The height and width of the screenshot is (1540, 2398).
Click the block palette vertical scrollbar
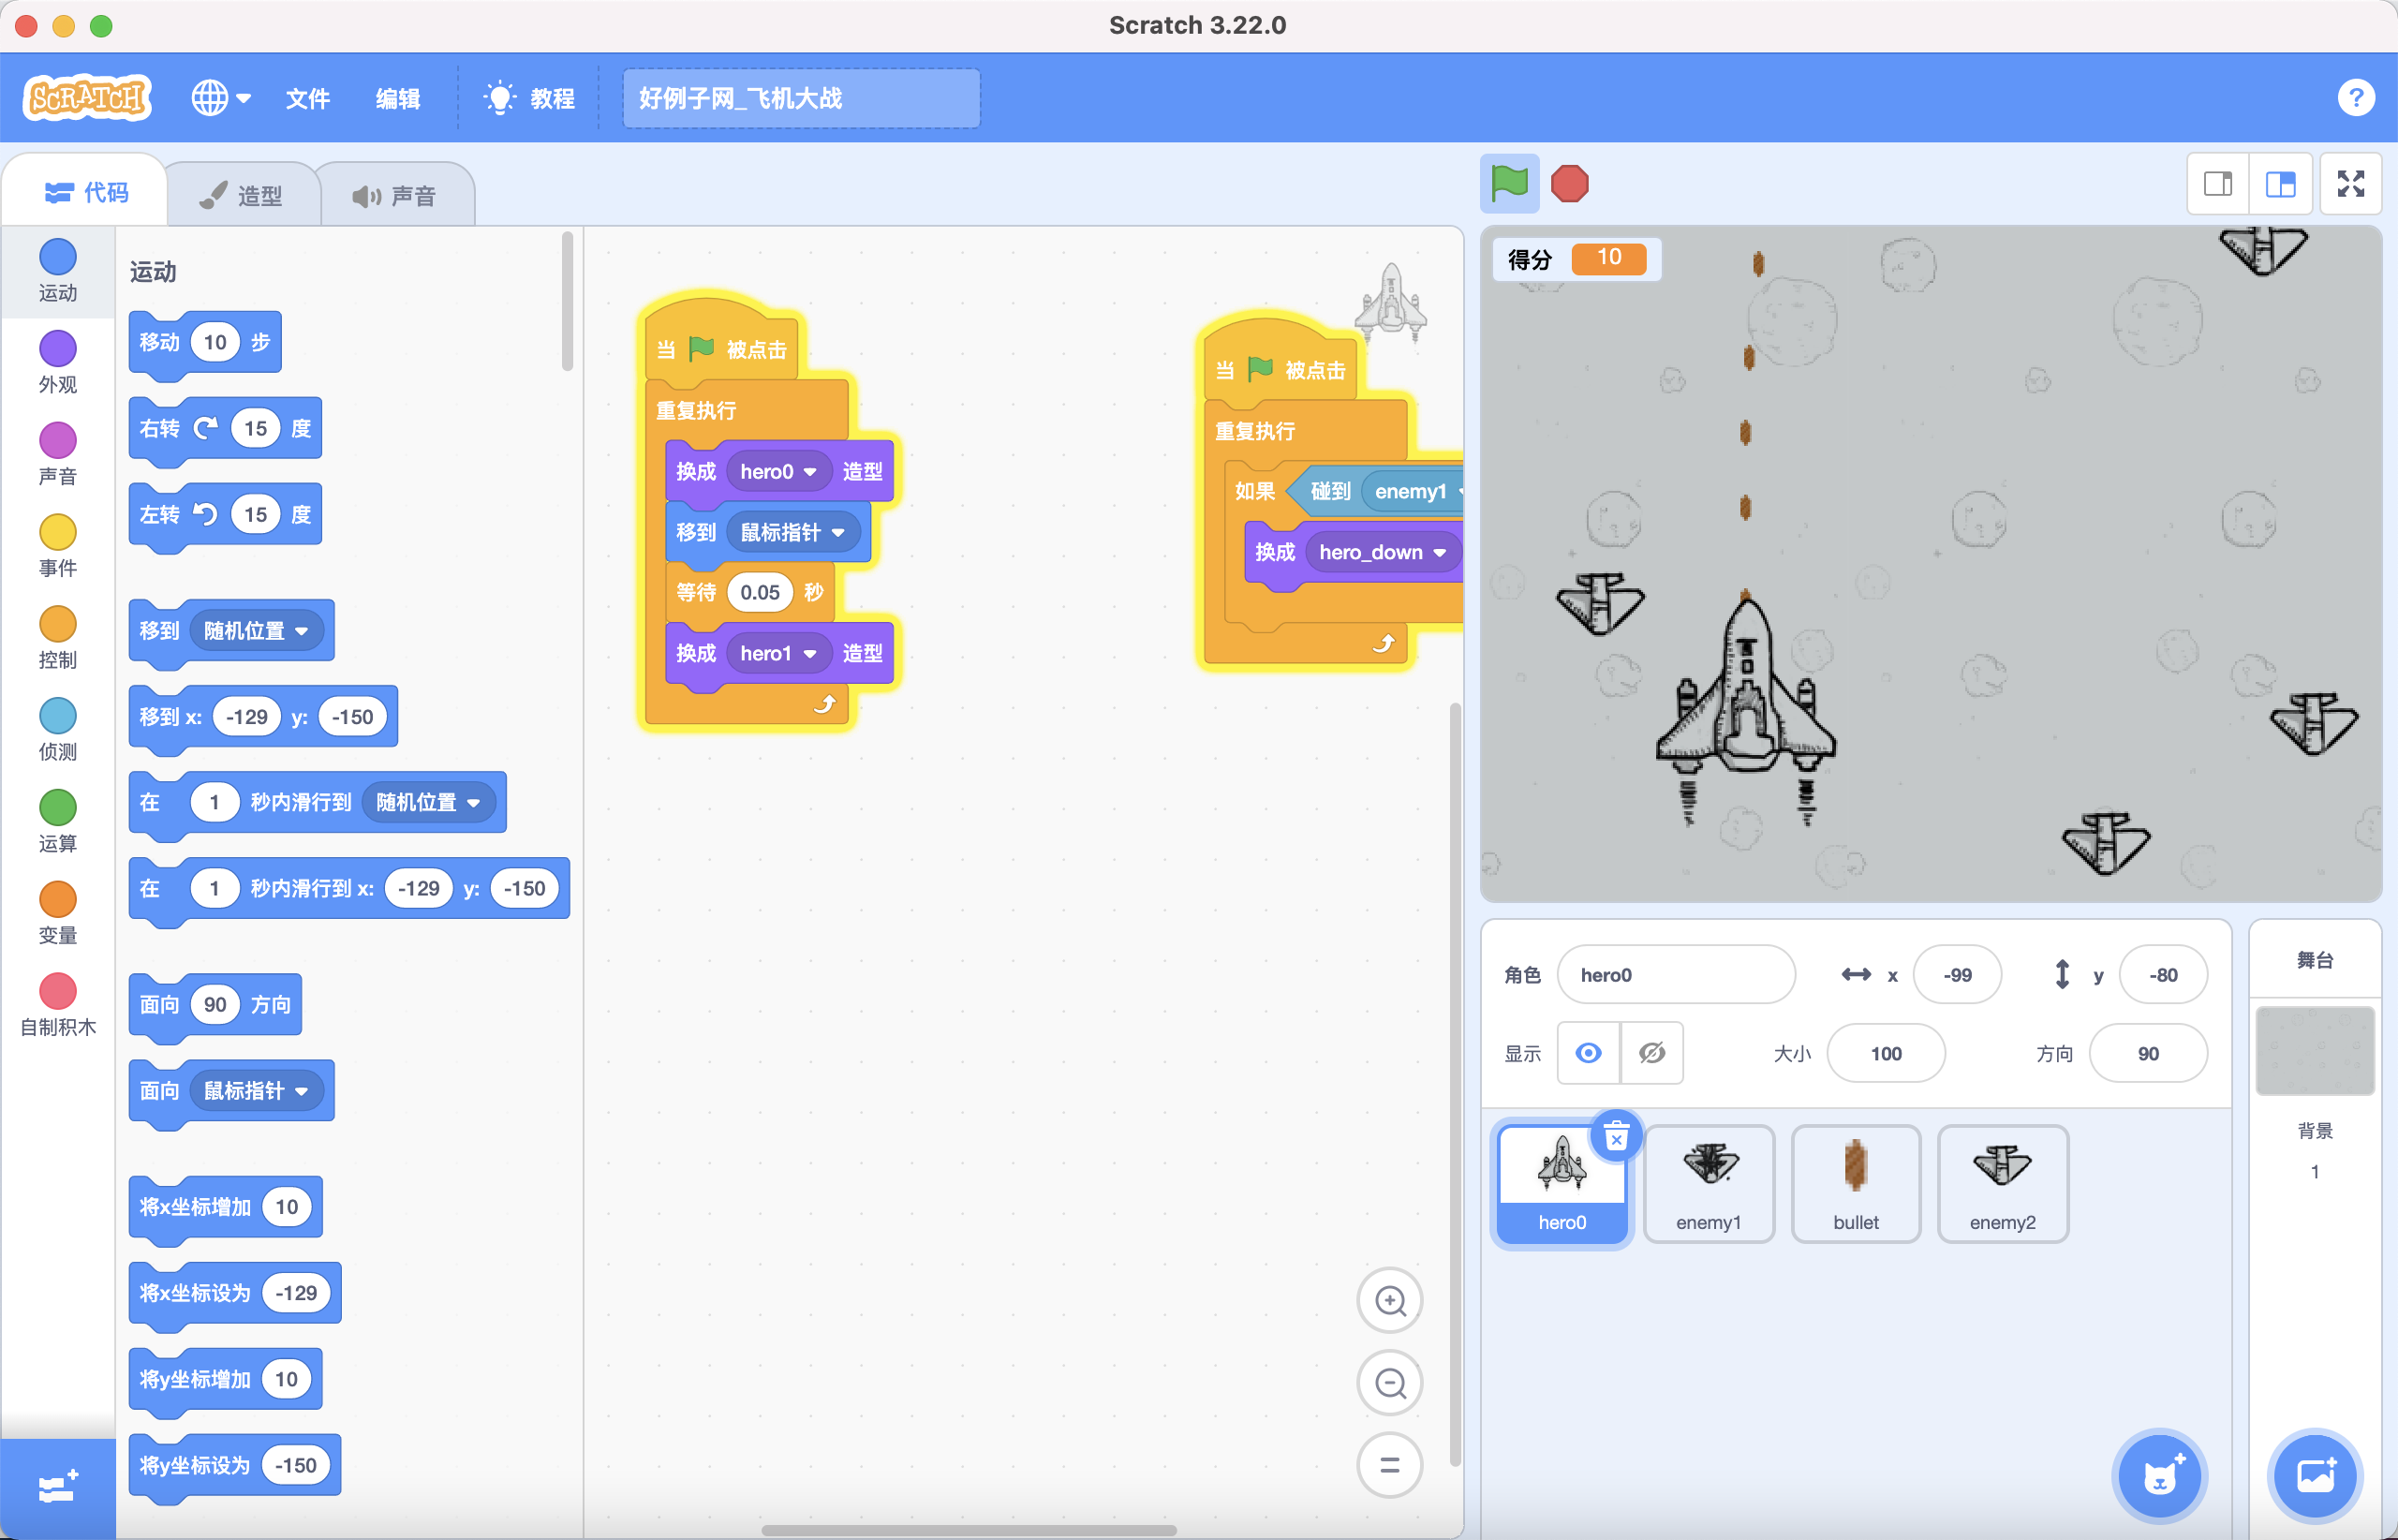click(567, 302)
